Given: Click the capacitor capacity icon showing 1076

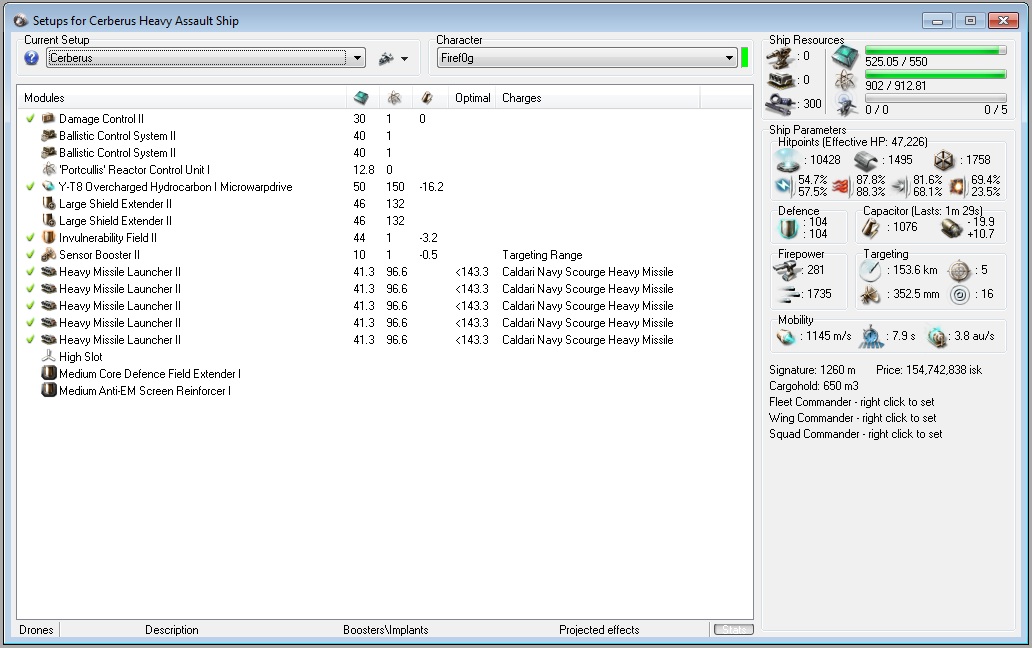Looking at the screenshot, I should tap(871, 228).
